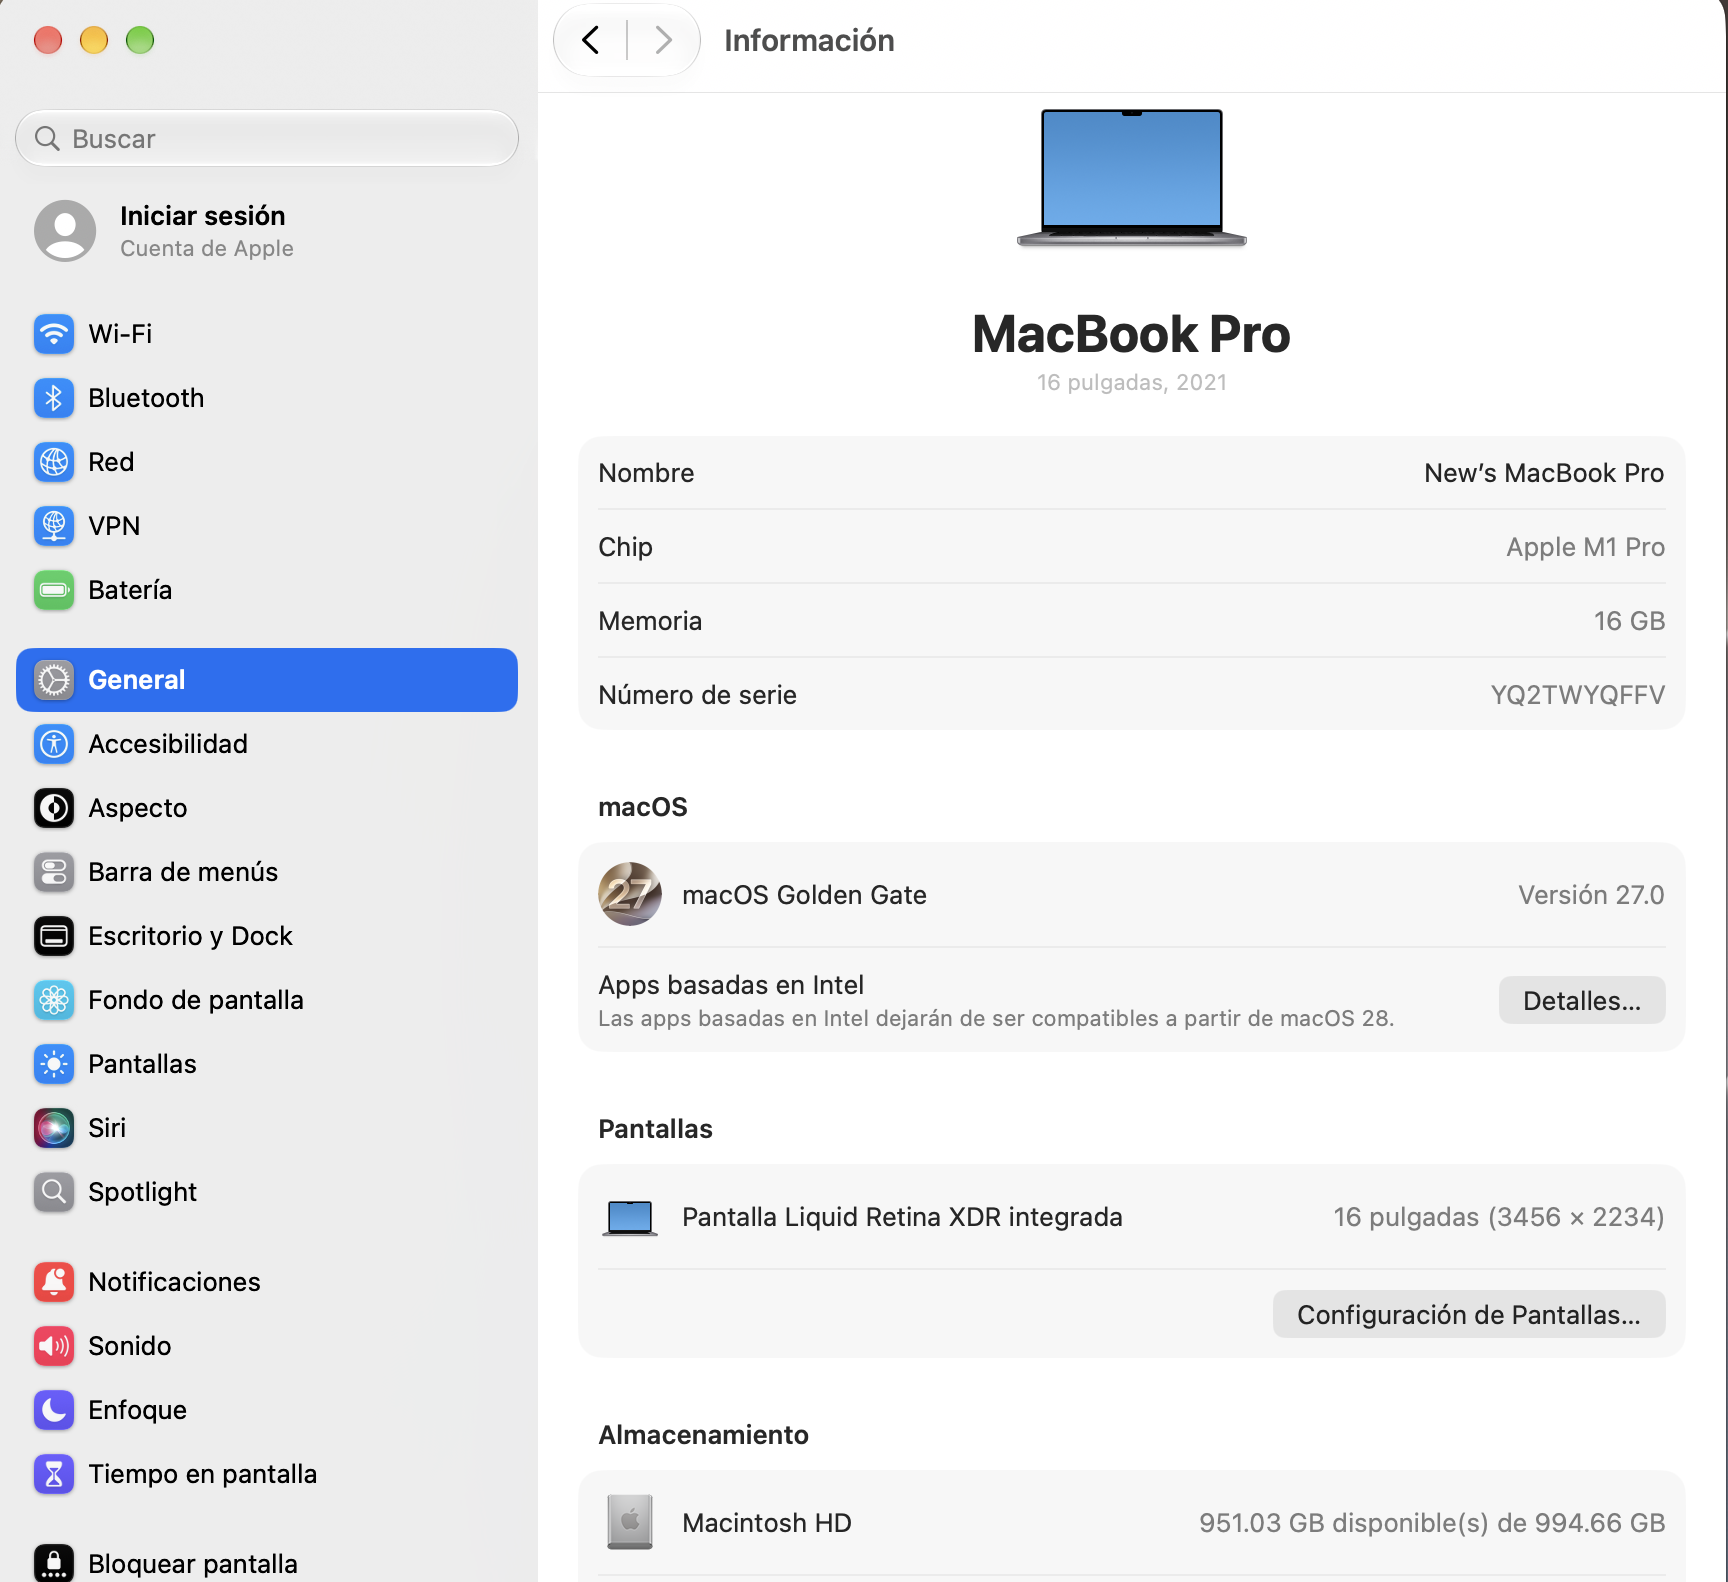This screenshot has height=1582, width=1728.
Task: Open the Siri icon
Action: coord(54,1128)
